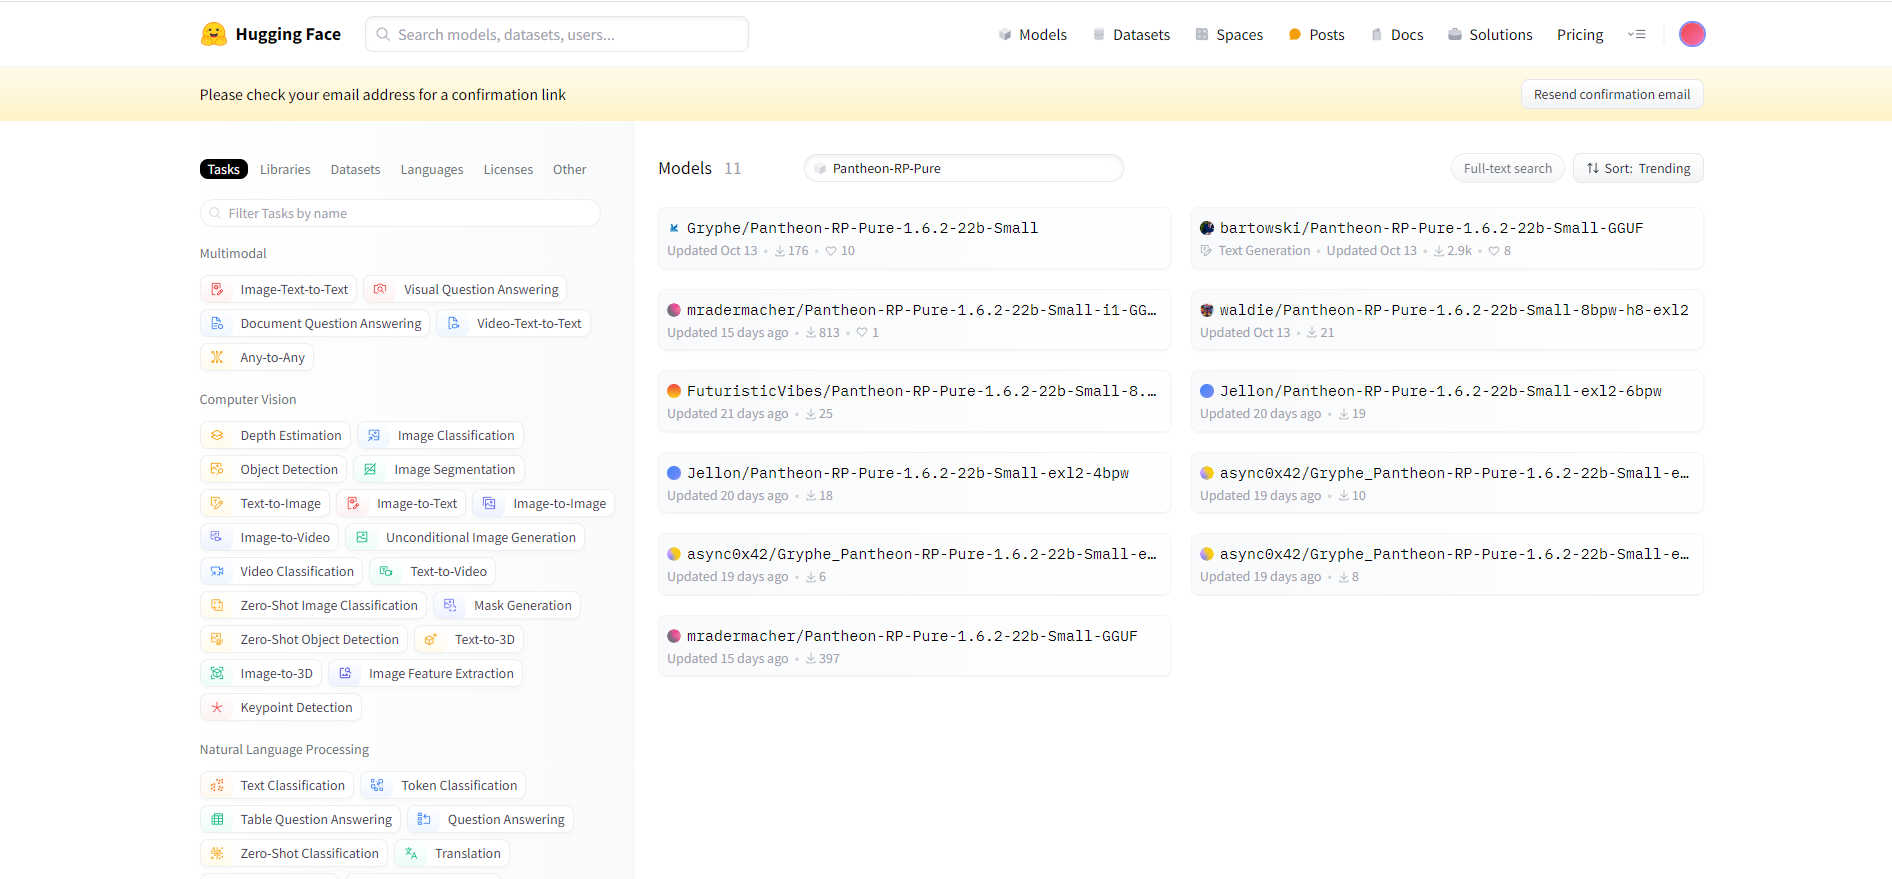Switch to the Libraries filter tab
Image resolution: width=1892 pixels, height=879 pixels.
[285, 169]
